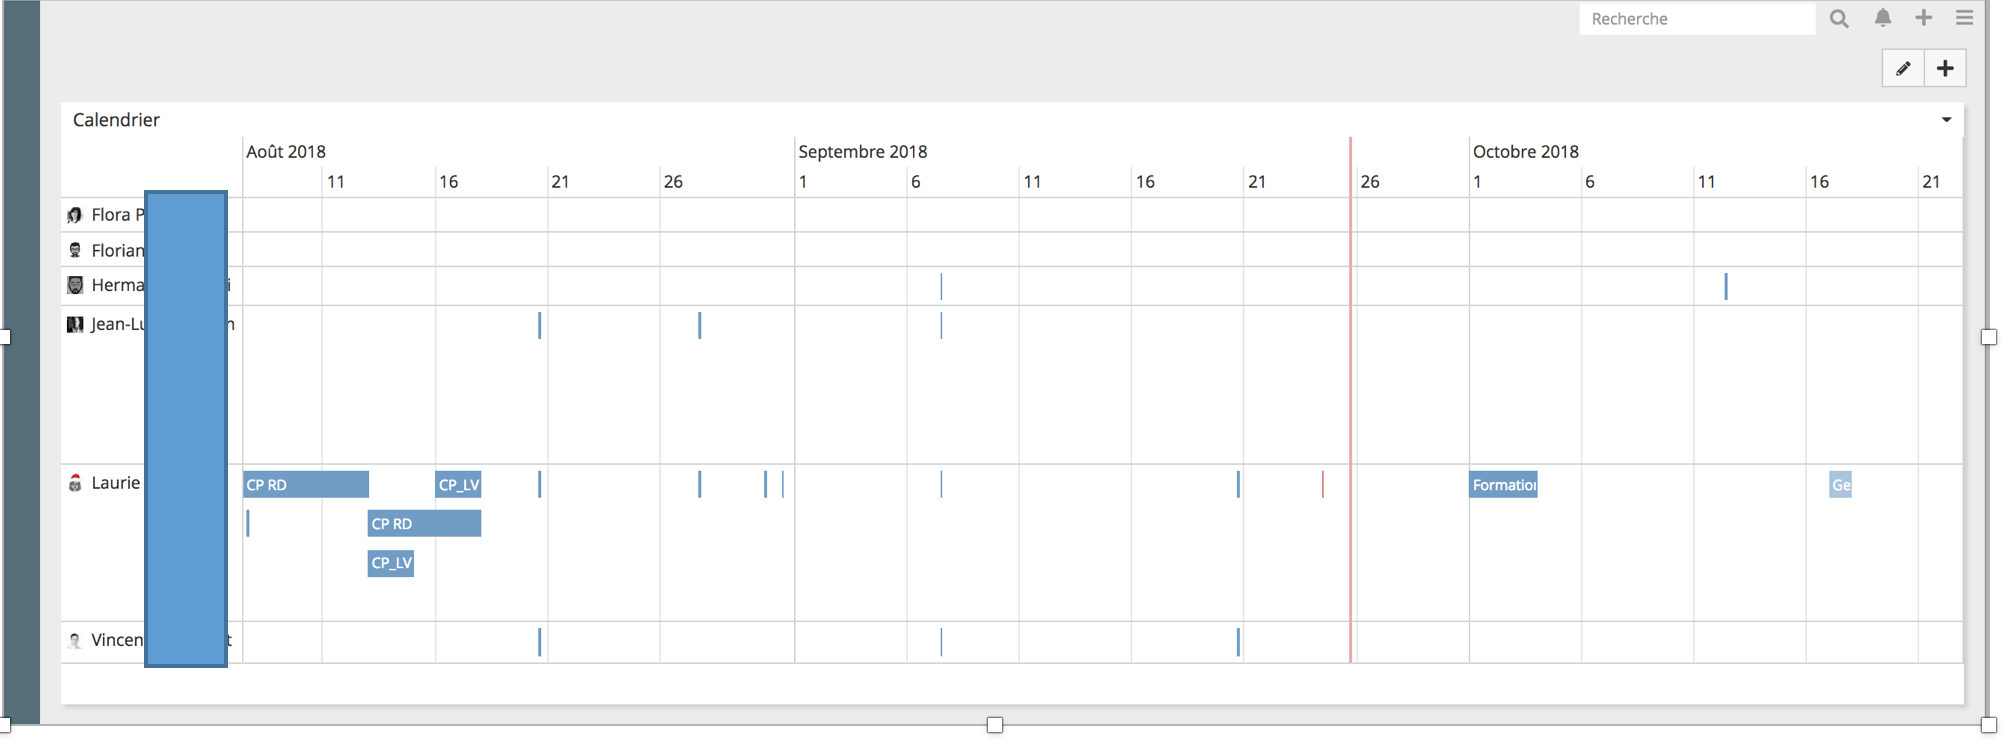This screenshot has height=756, width=2010.
Task: Select Herma's event marker in October
Action: [1726, 286]
